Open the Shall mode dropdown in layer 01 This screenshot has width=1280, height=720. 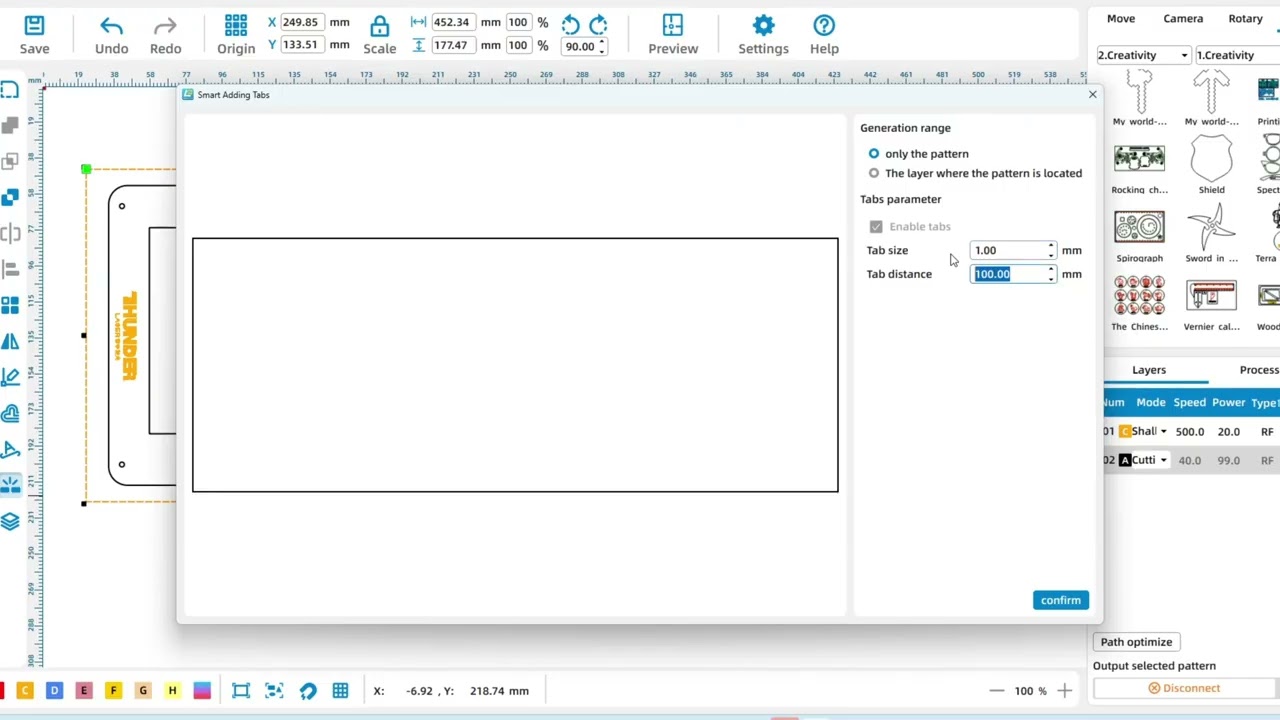pyautogui.click(x=1163, y=432)
